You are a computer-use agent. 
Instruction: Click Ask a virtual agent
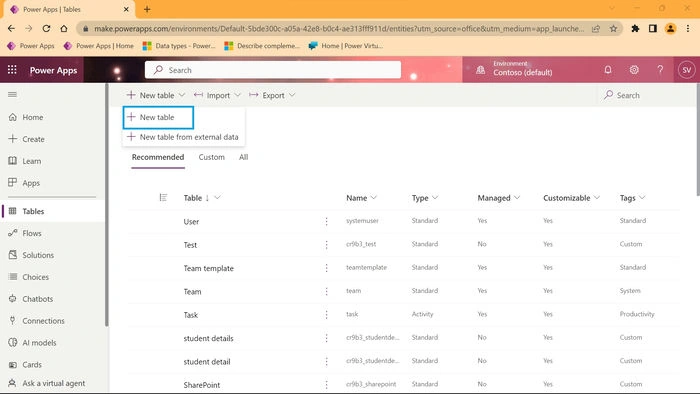[53, 383]
